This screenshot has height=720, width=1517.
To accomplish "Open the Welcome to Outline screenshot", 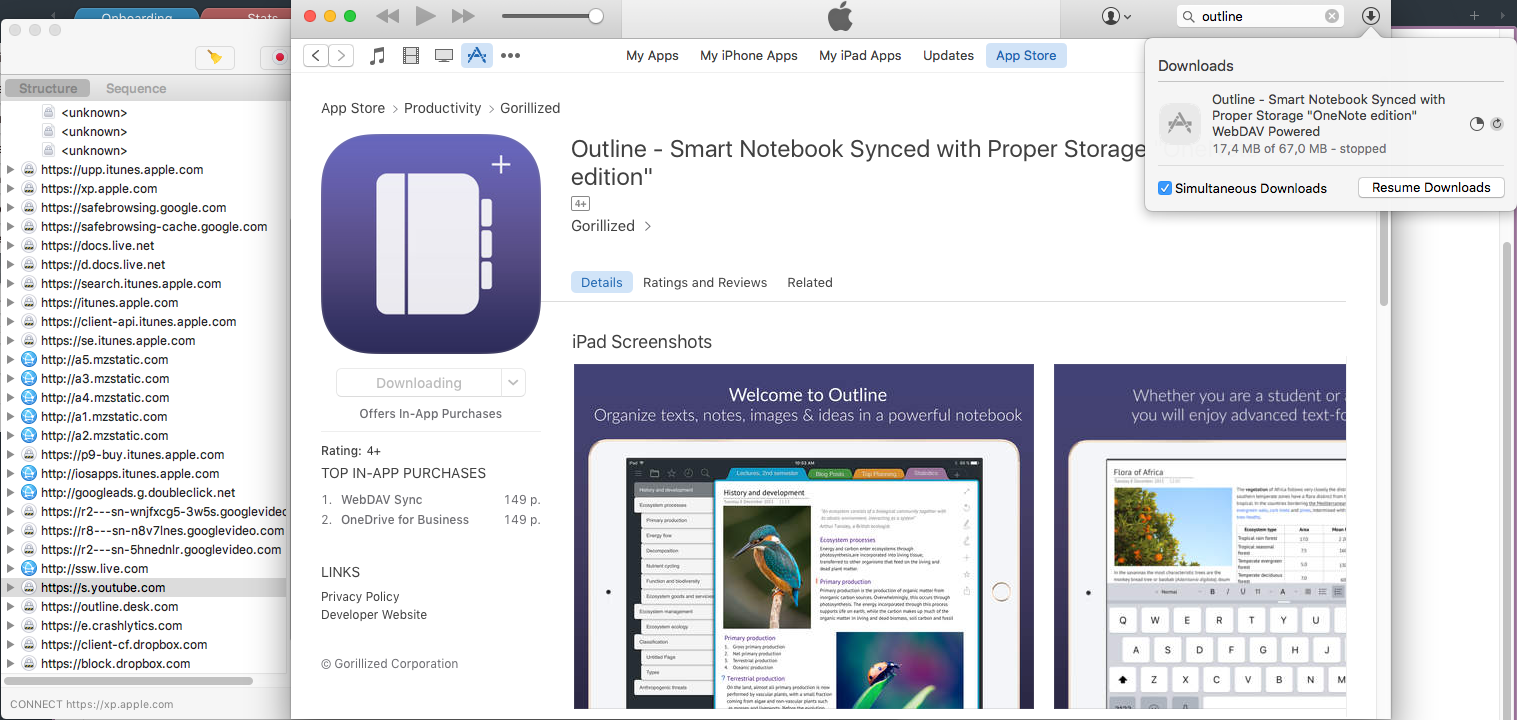I will [x=804, y=537].
